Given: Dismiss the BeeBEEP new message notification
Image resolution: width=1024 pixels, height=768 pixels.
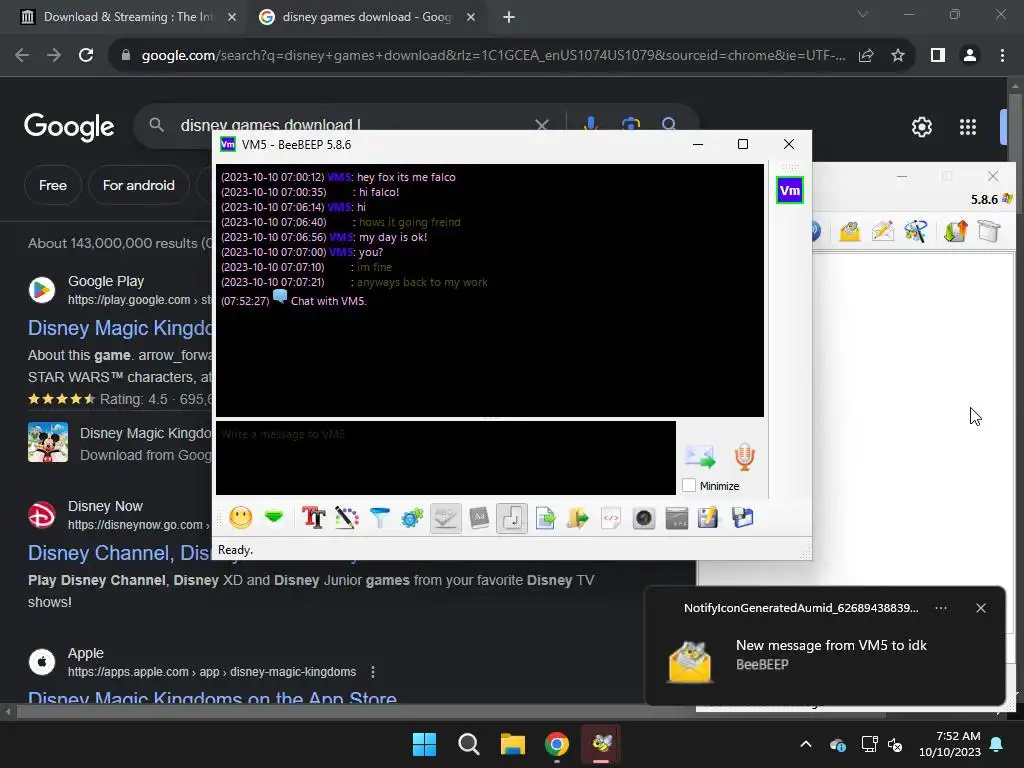Looking at the screenshot, I should pyautogui.click(x=981, y=608).
